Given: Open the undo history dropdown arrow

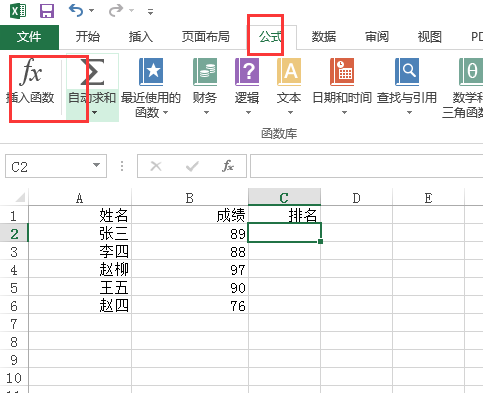Looking at the screenshot, I should [x=91, y=11].
